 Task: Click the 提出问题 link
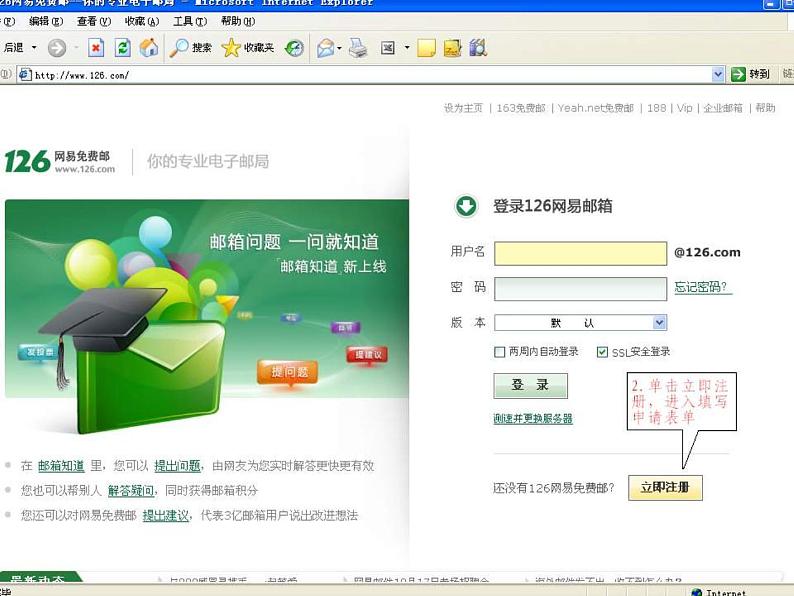click(177, 466)
